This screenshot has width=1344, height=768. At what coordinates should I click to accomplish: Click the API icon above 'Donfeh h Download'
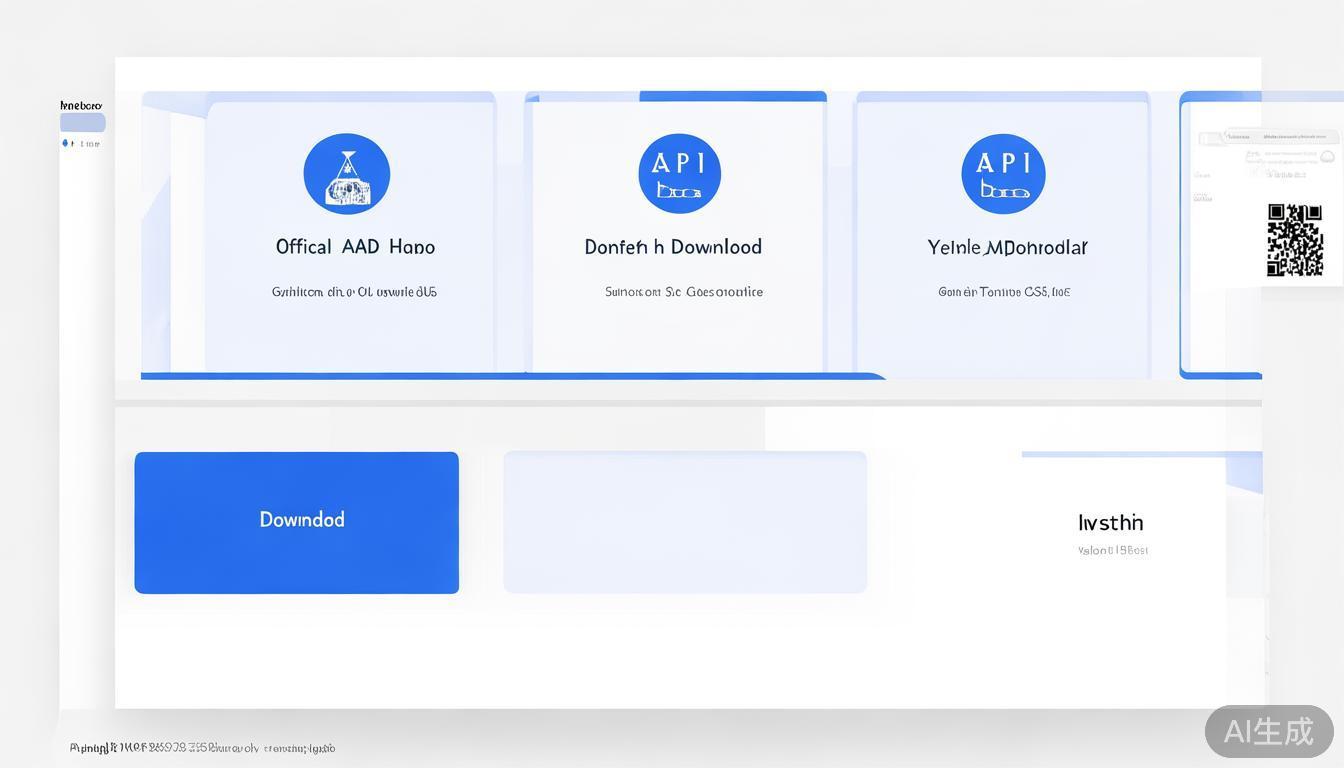tap(679, 174)
